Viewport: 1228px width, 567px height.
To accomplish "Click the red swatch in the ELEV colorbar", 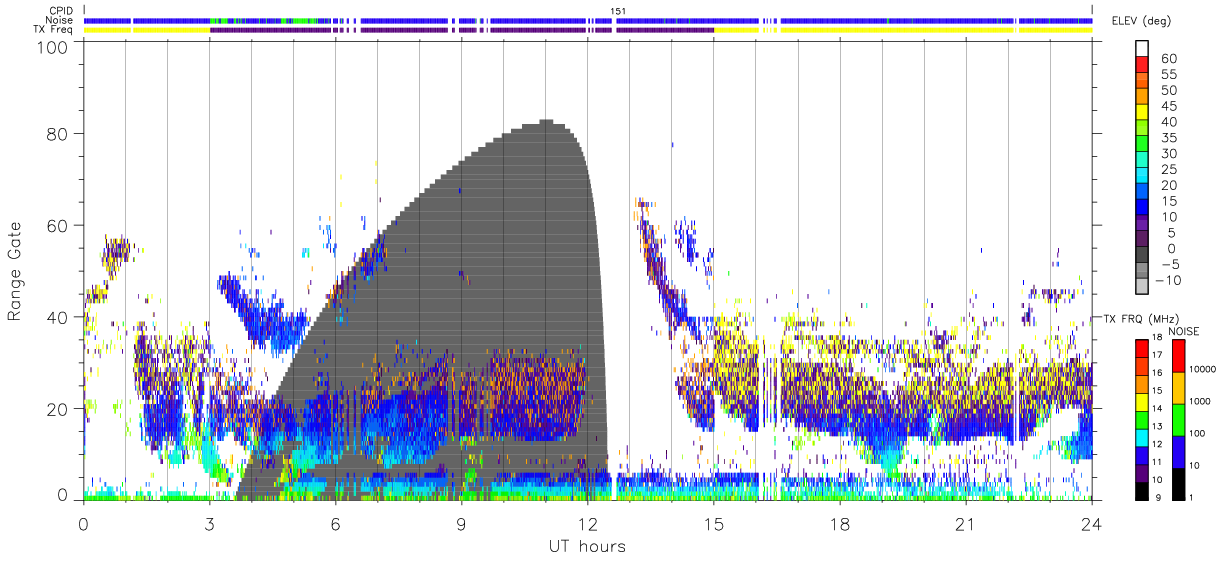I will pyautogui.click(x=1141, y=66).
